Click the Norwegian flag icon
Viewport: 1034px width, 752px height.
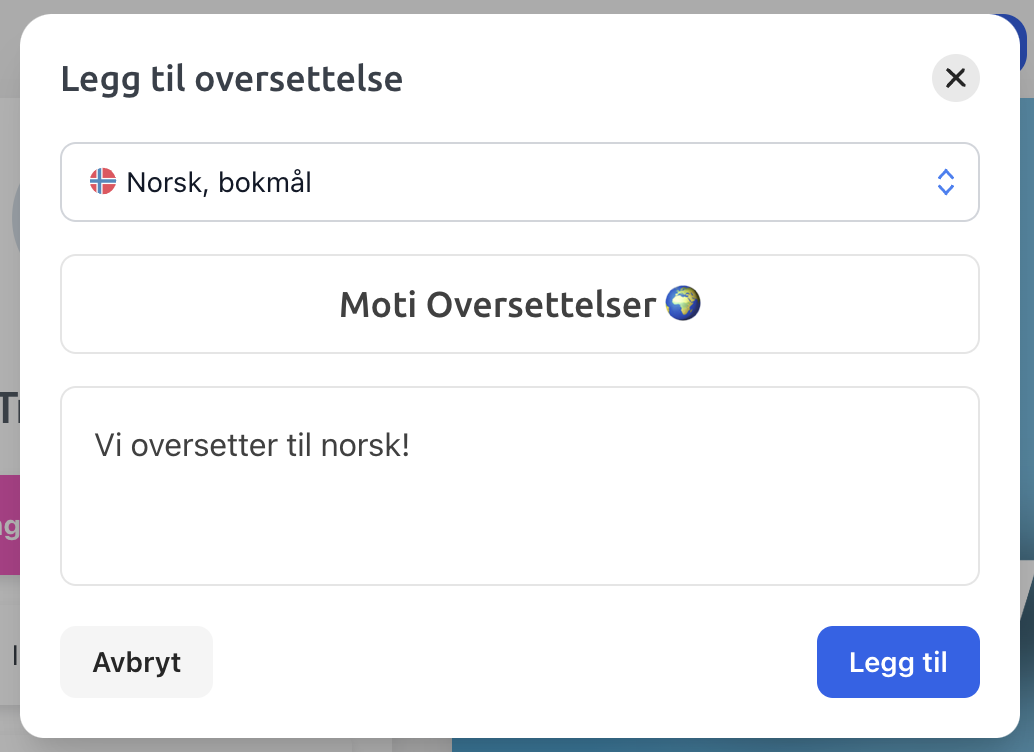103,181
